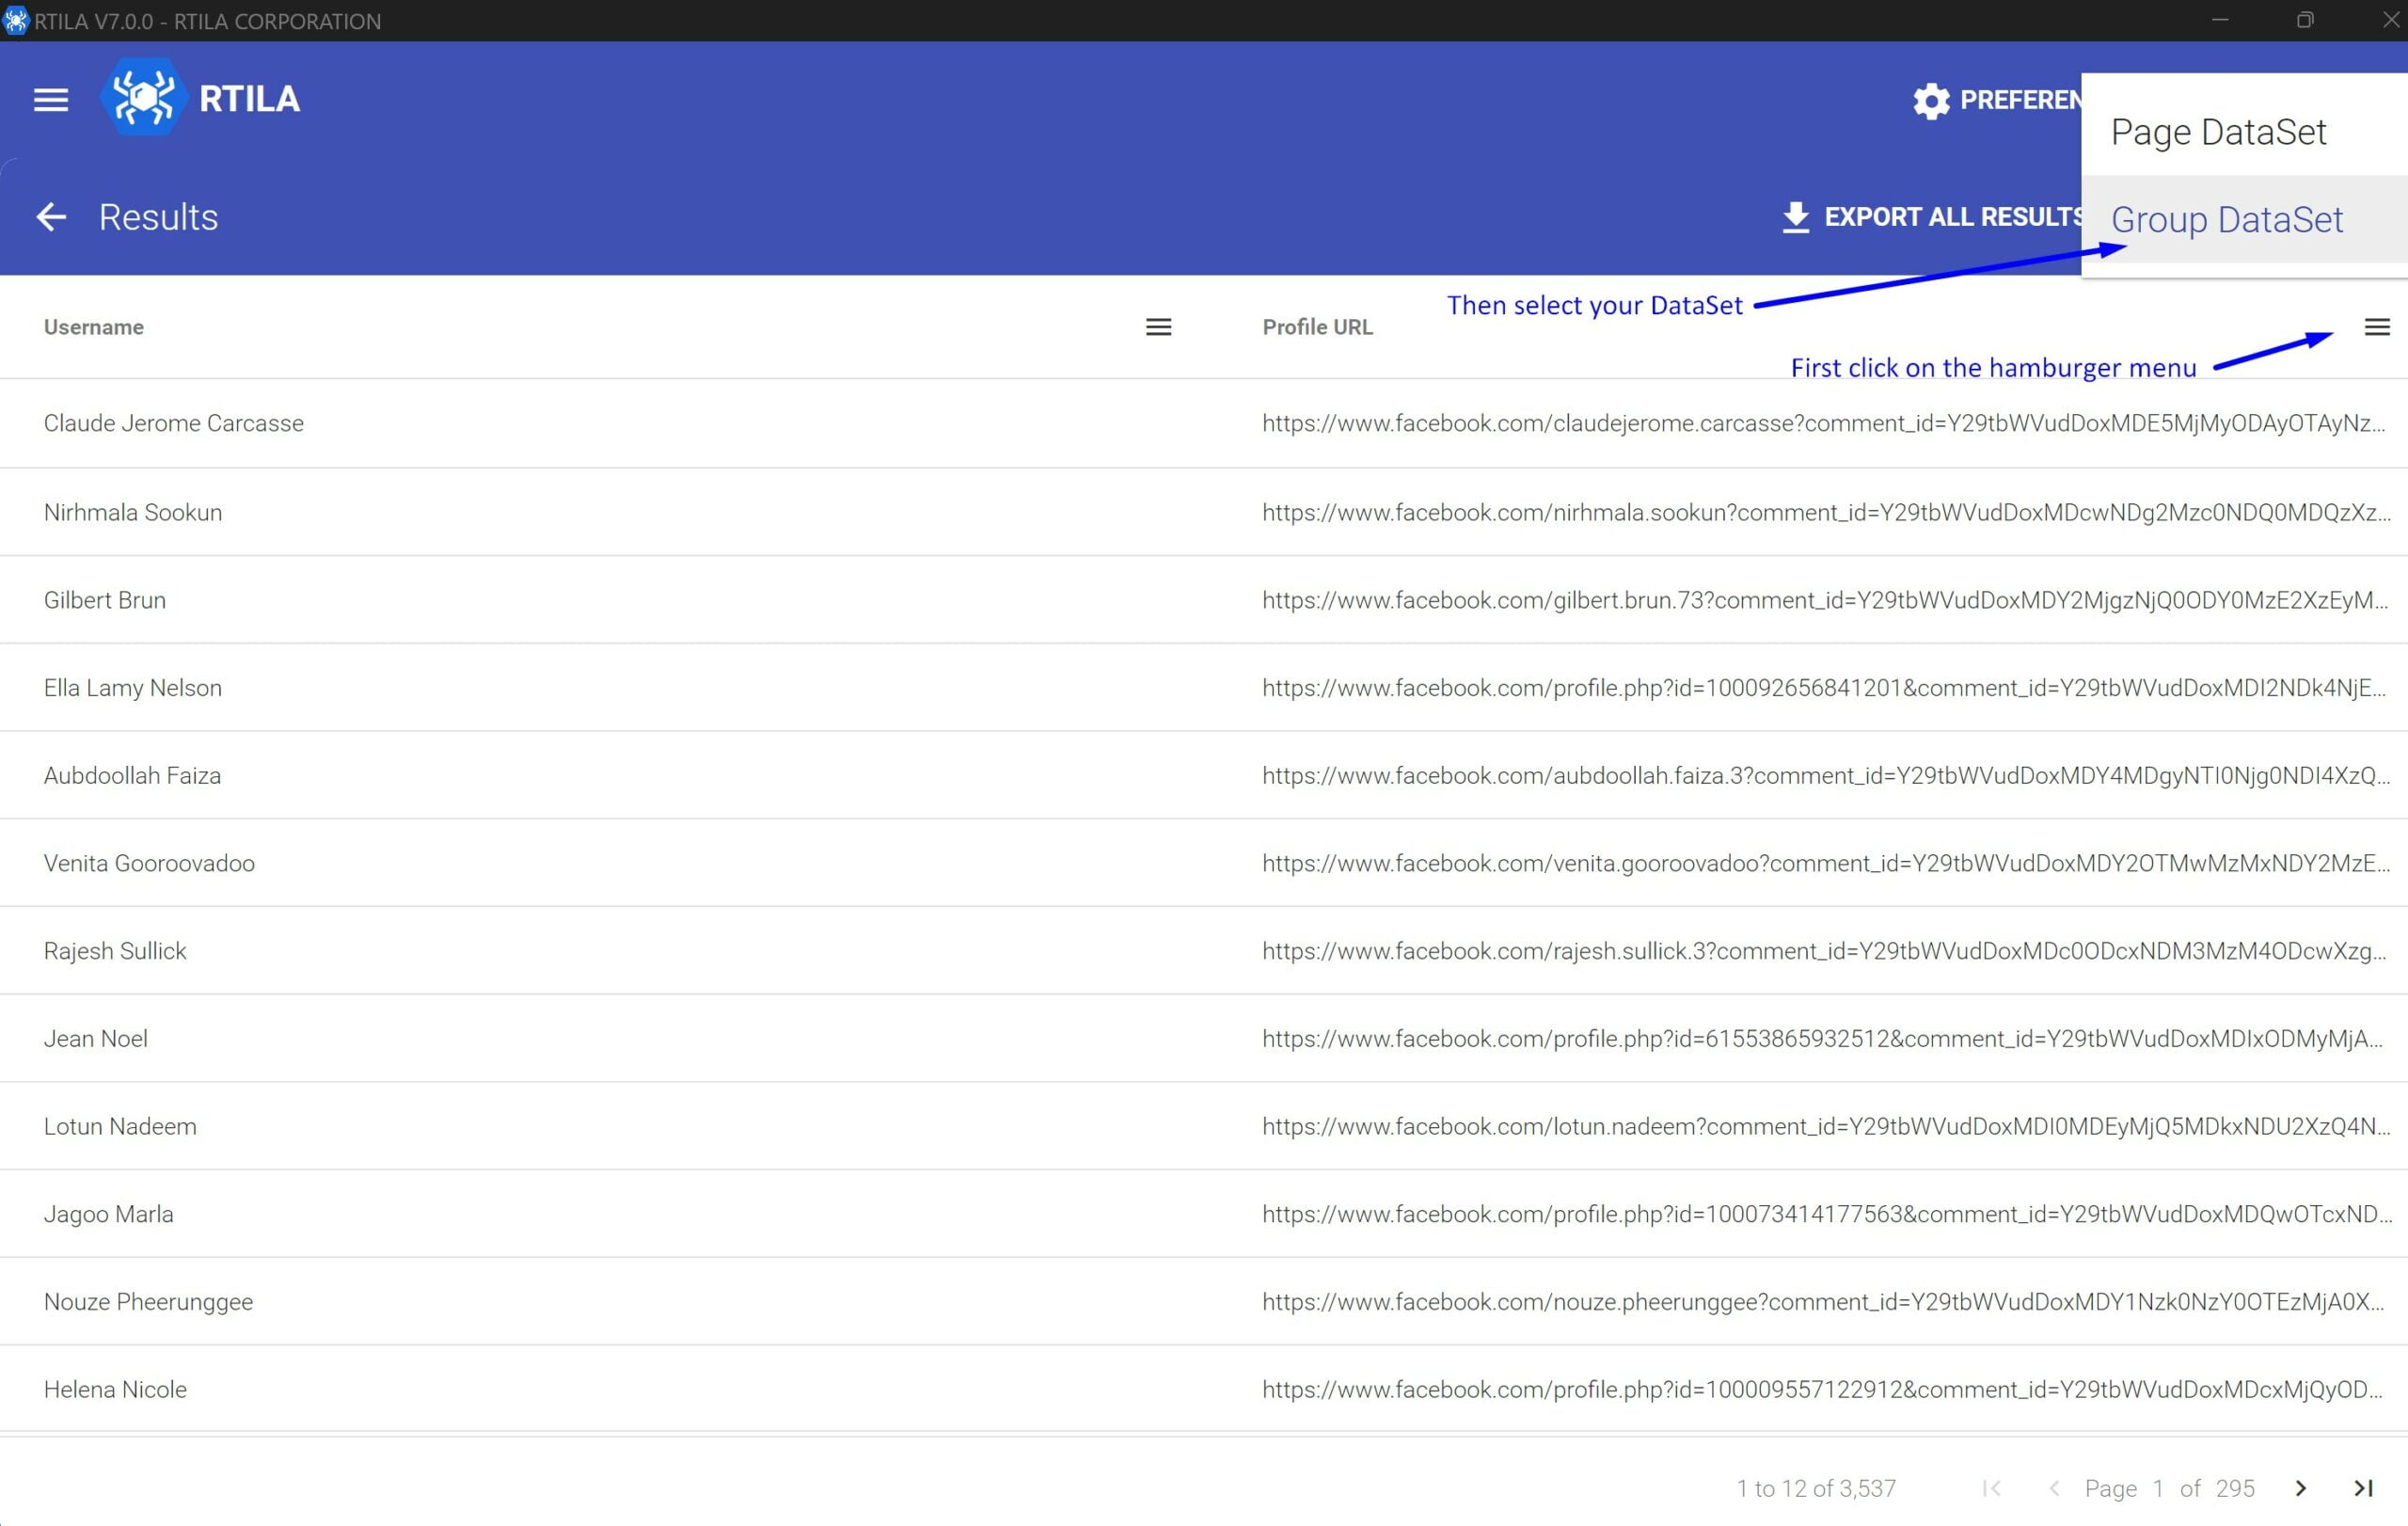Click the RTILA brand name text
2408x1526 pixels.
tap(249, 98)
